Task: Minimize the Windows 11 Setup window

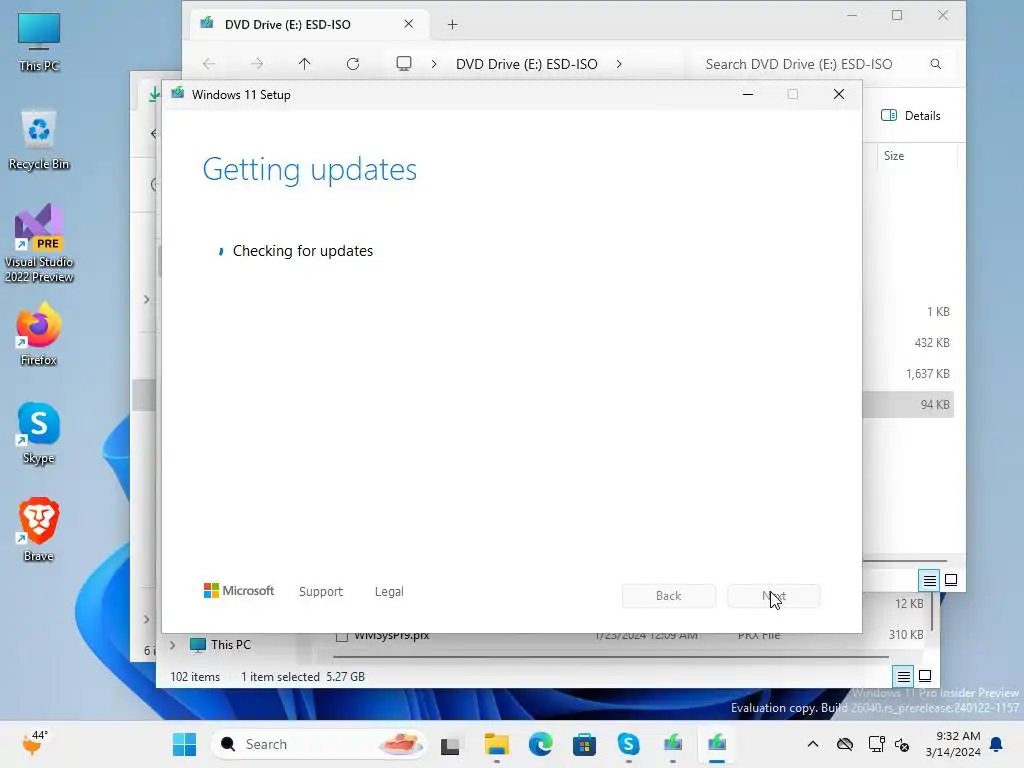Action: (748, 95)
